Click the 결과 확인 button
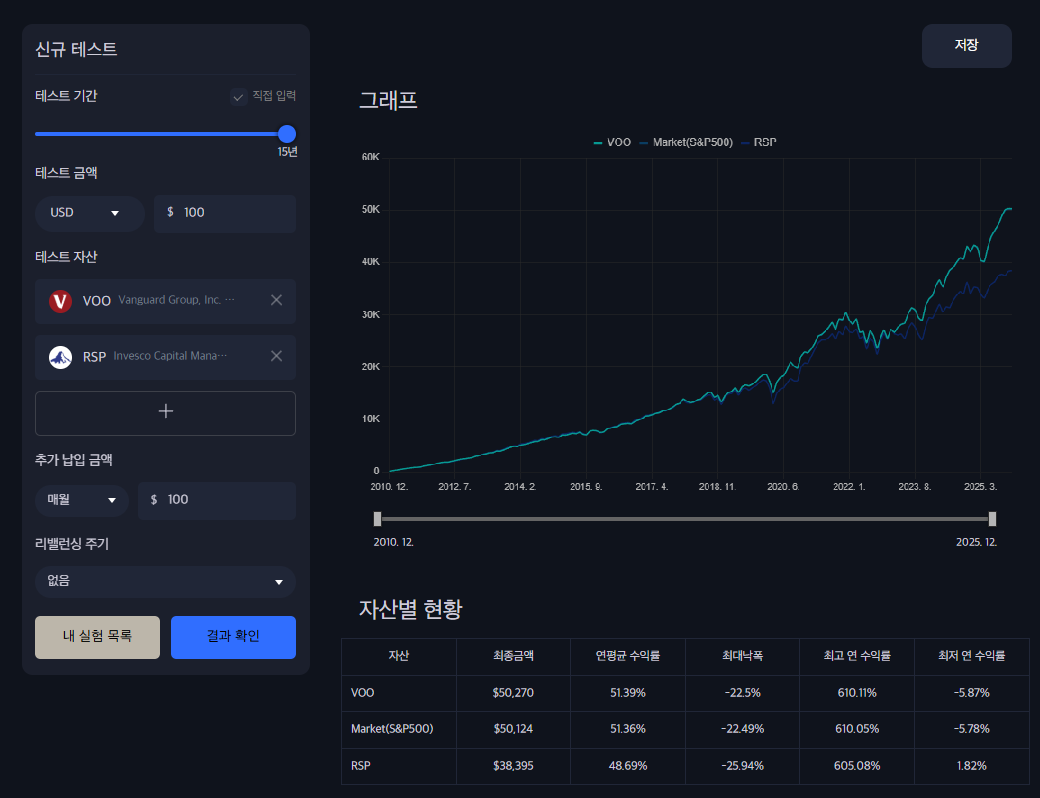Image resolution: width=1040 pixels, height=798 pixels. coord(233,637)
